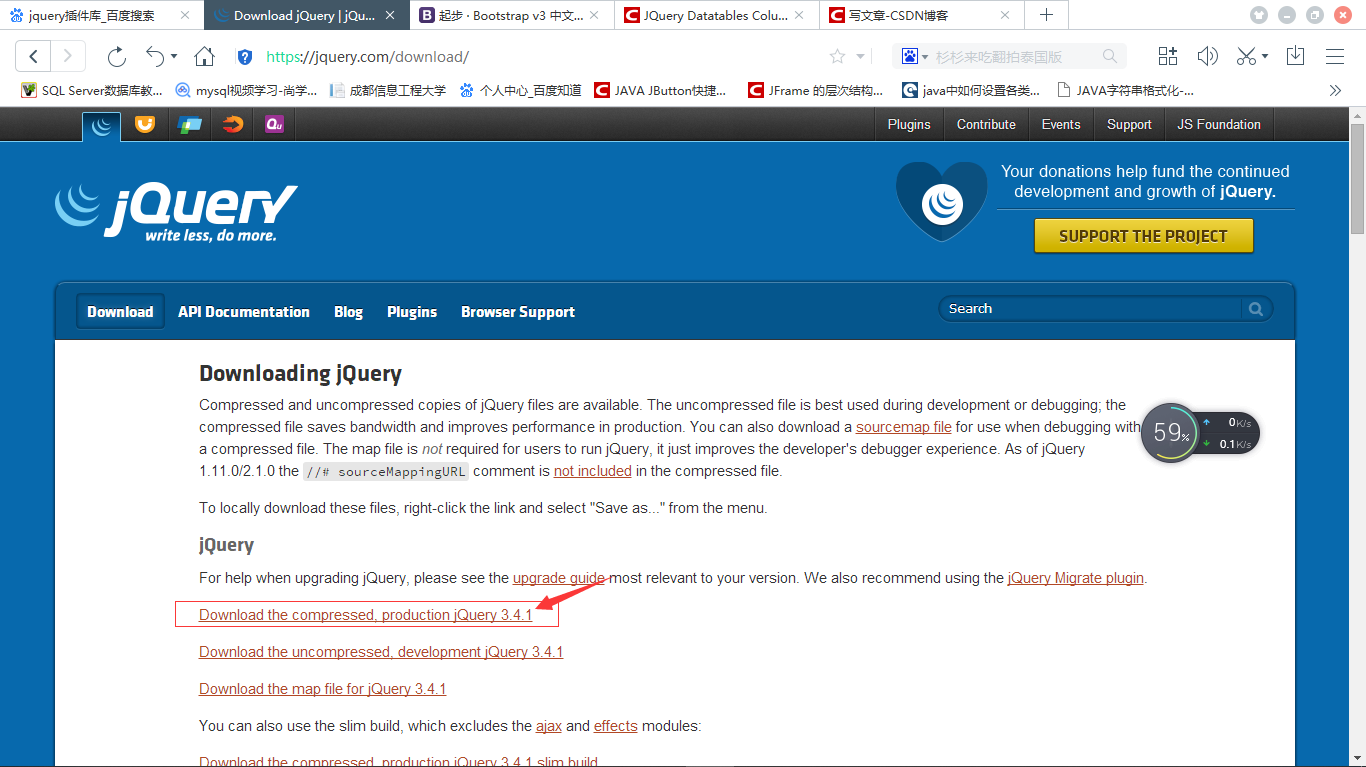Click the HTTPS security shield icon
This screenshot has height=767, width=1366.
[245, 57]
